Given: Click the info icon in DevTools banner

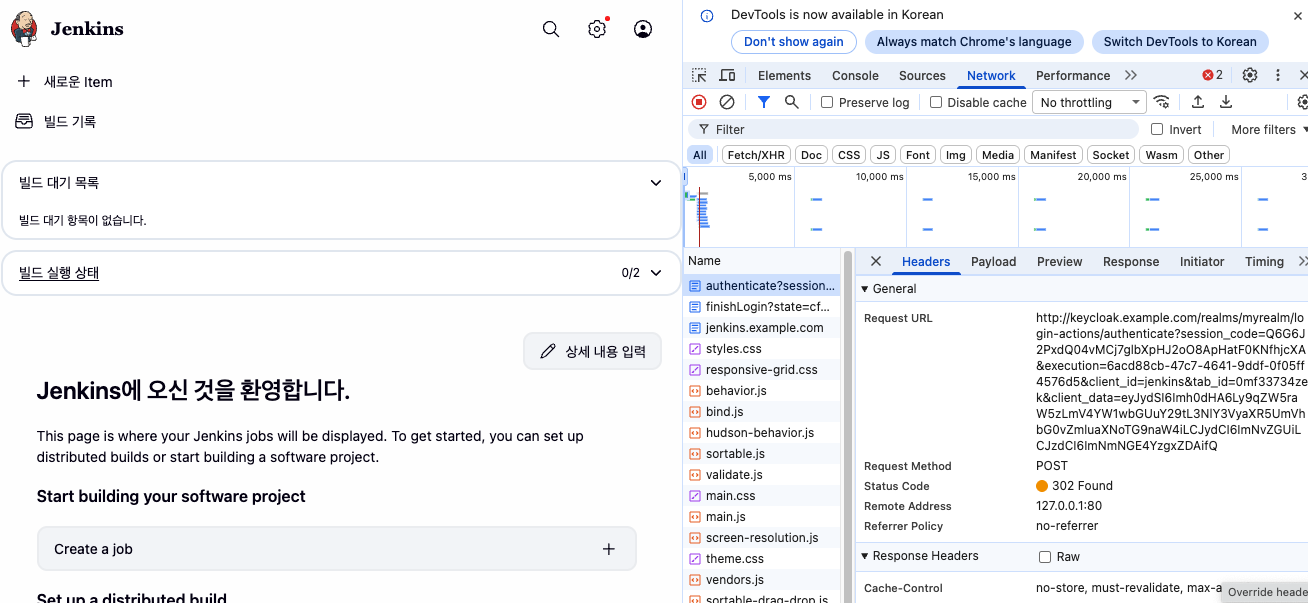Looking at the screenshot, I should coord(707,15).
